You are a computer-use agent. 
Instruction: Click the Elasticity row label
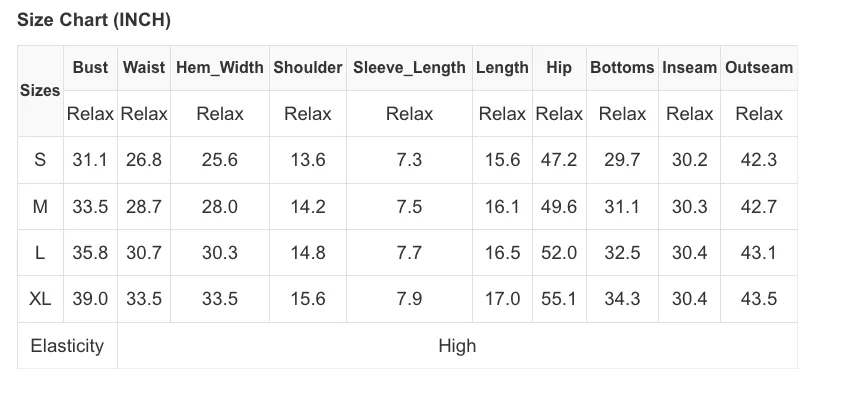click(67, 346)
